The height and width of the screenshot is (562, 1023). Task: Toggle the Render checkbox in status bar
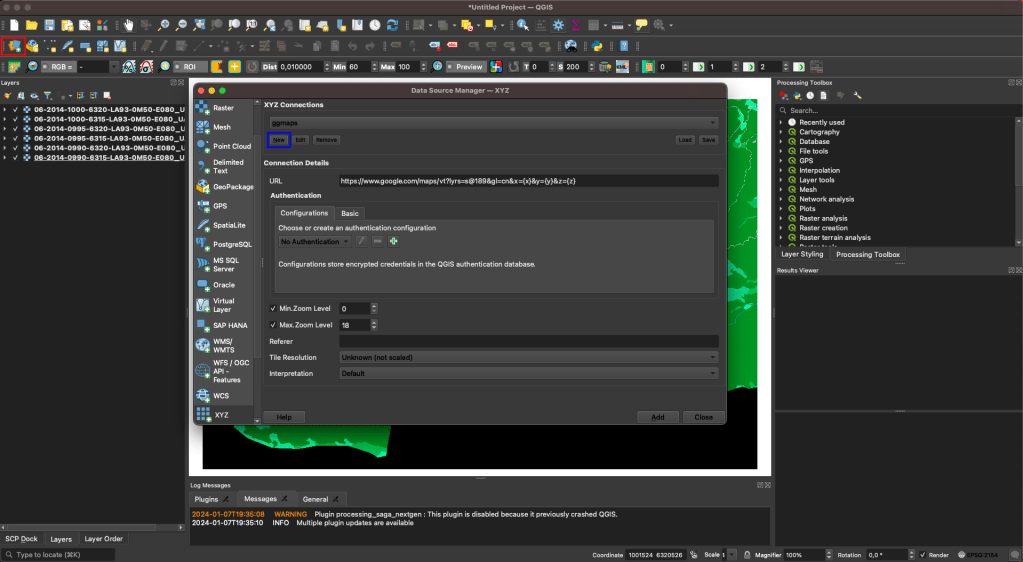(x=922, y=554)
